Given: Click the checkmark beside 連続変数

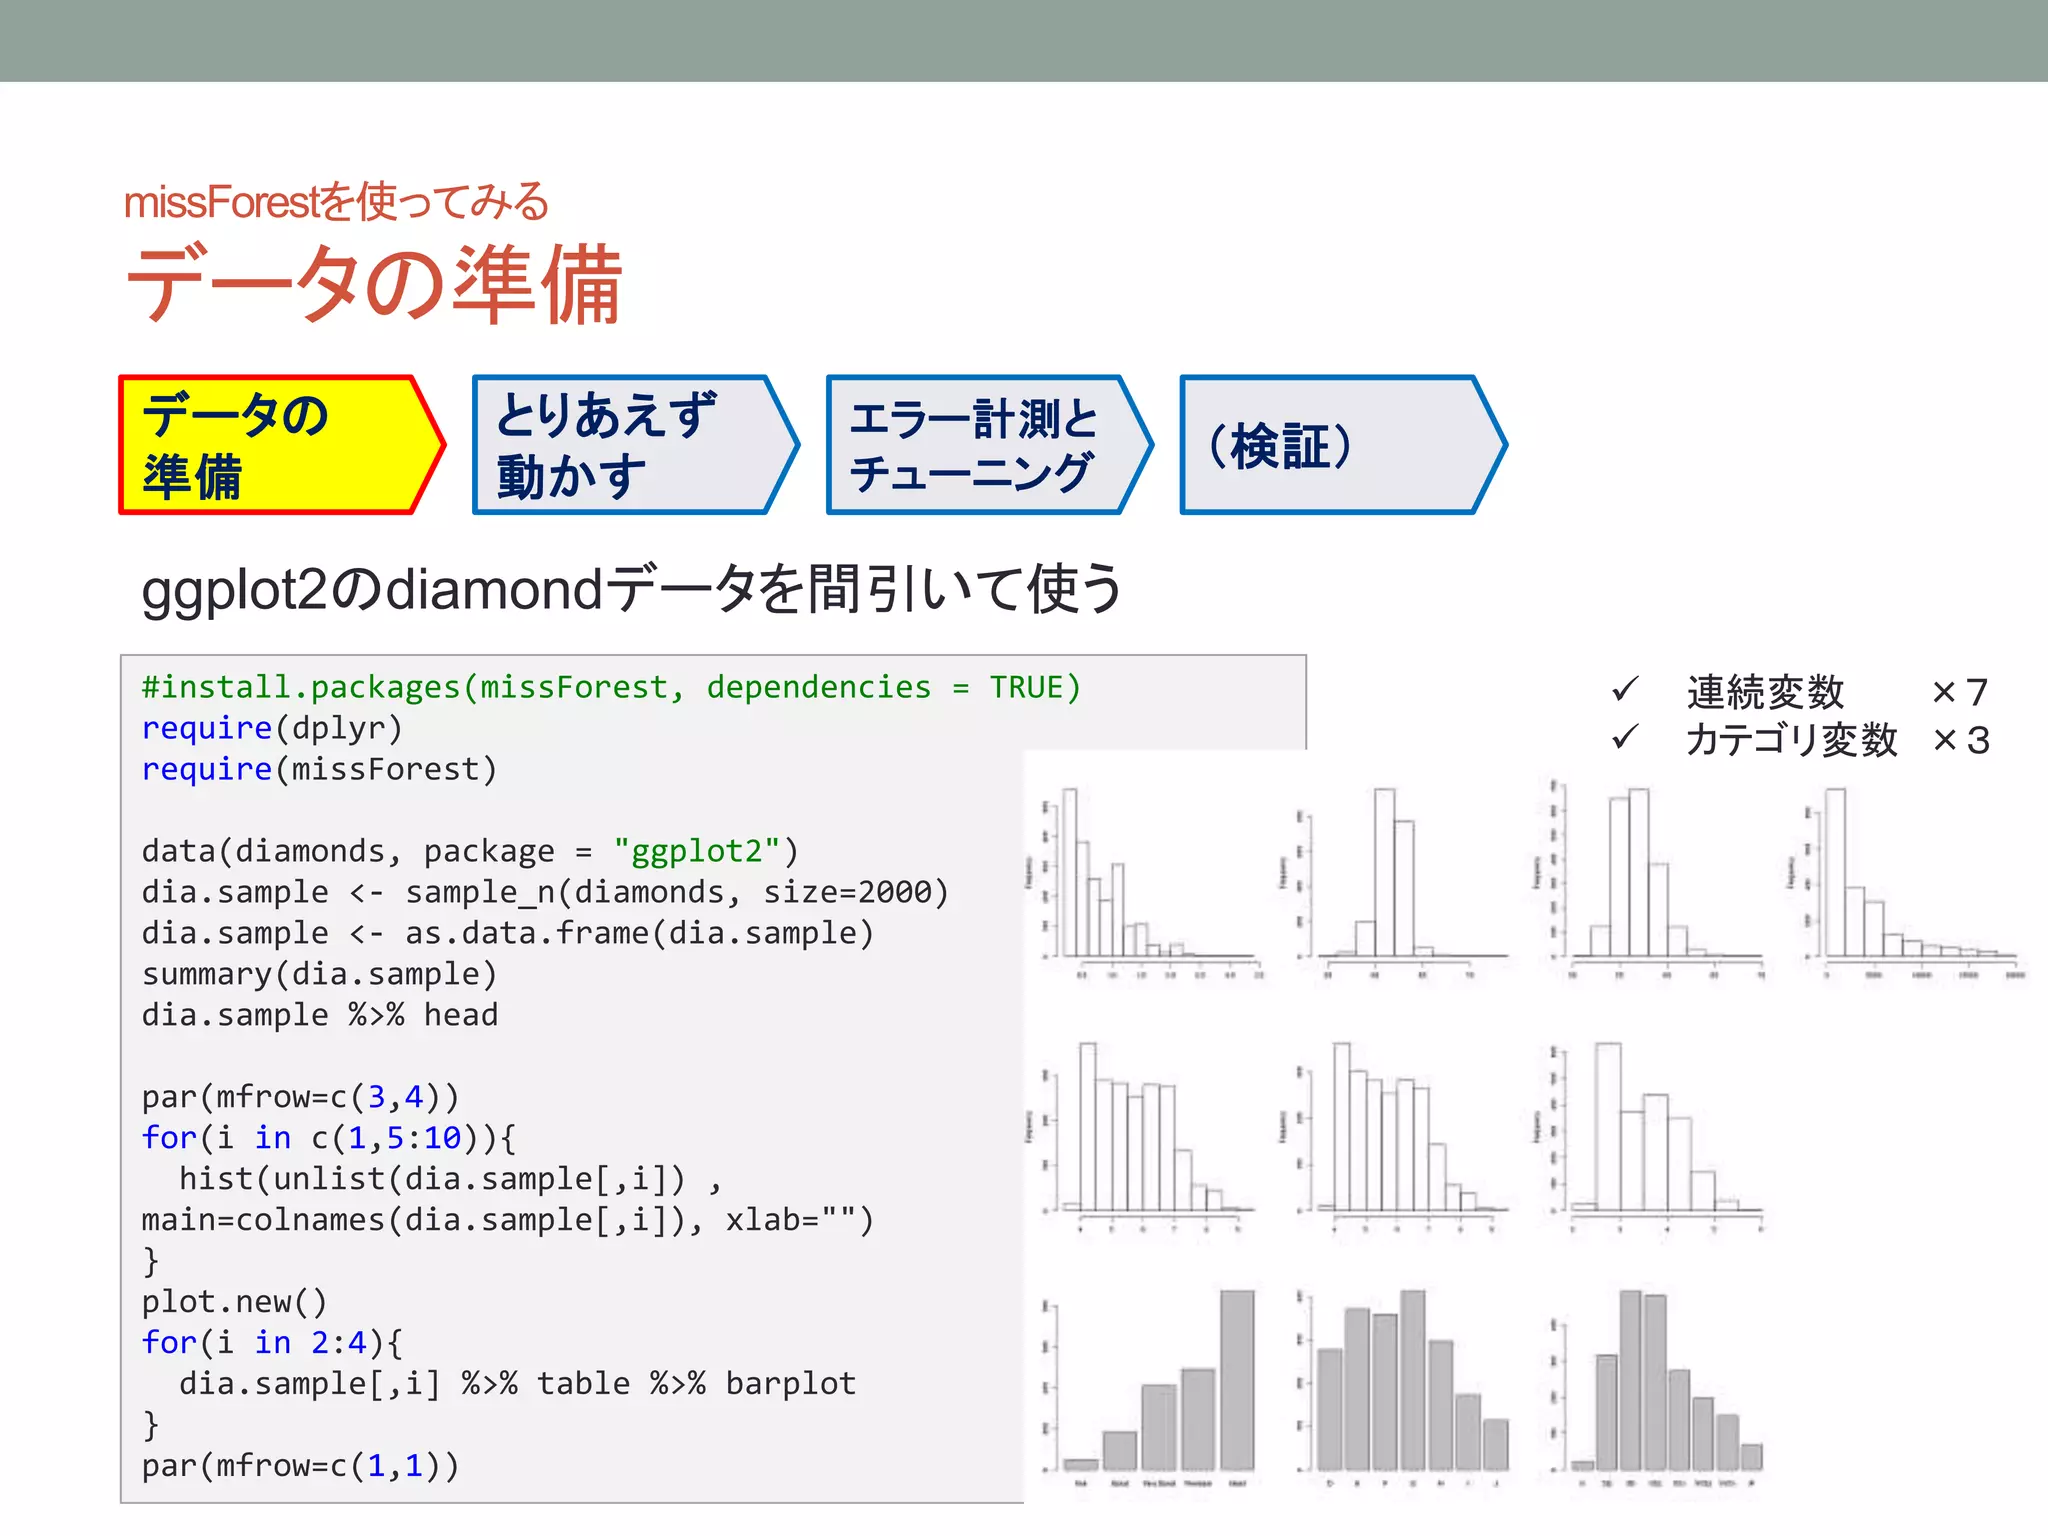Looking at the screenshot, I should point(1625,689).
